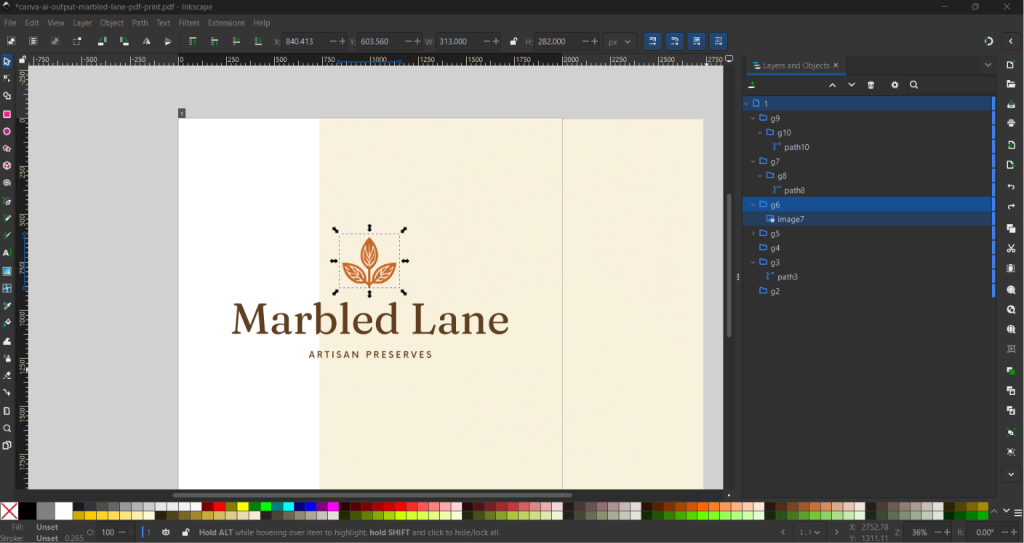The height and width of the screenshot is (543, 1024).
Task: Click Print document icon
Action: pos(1011,123)
